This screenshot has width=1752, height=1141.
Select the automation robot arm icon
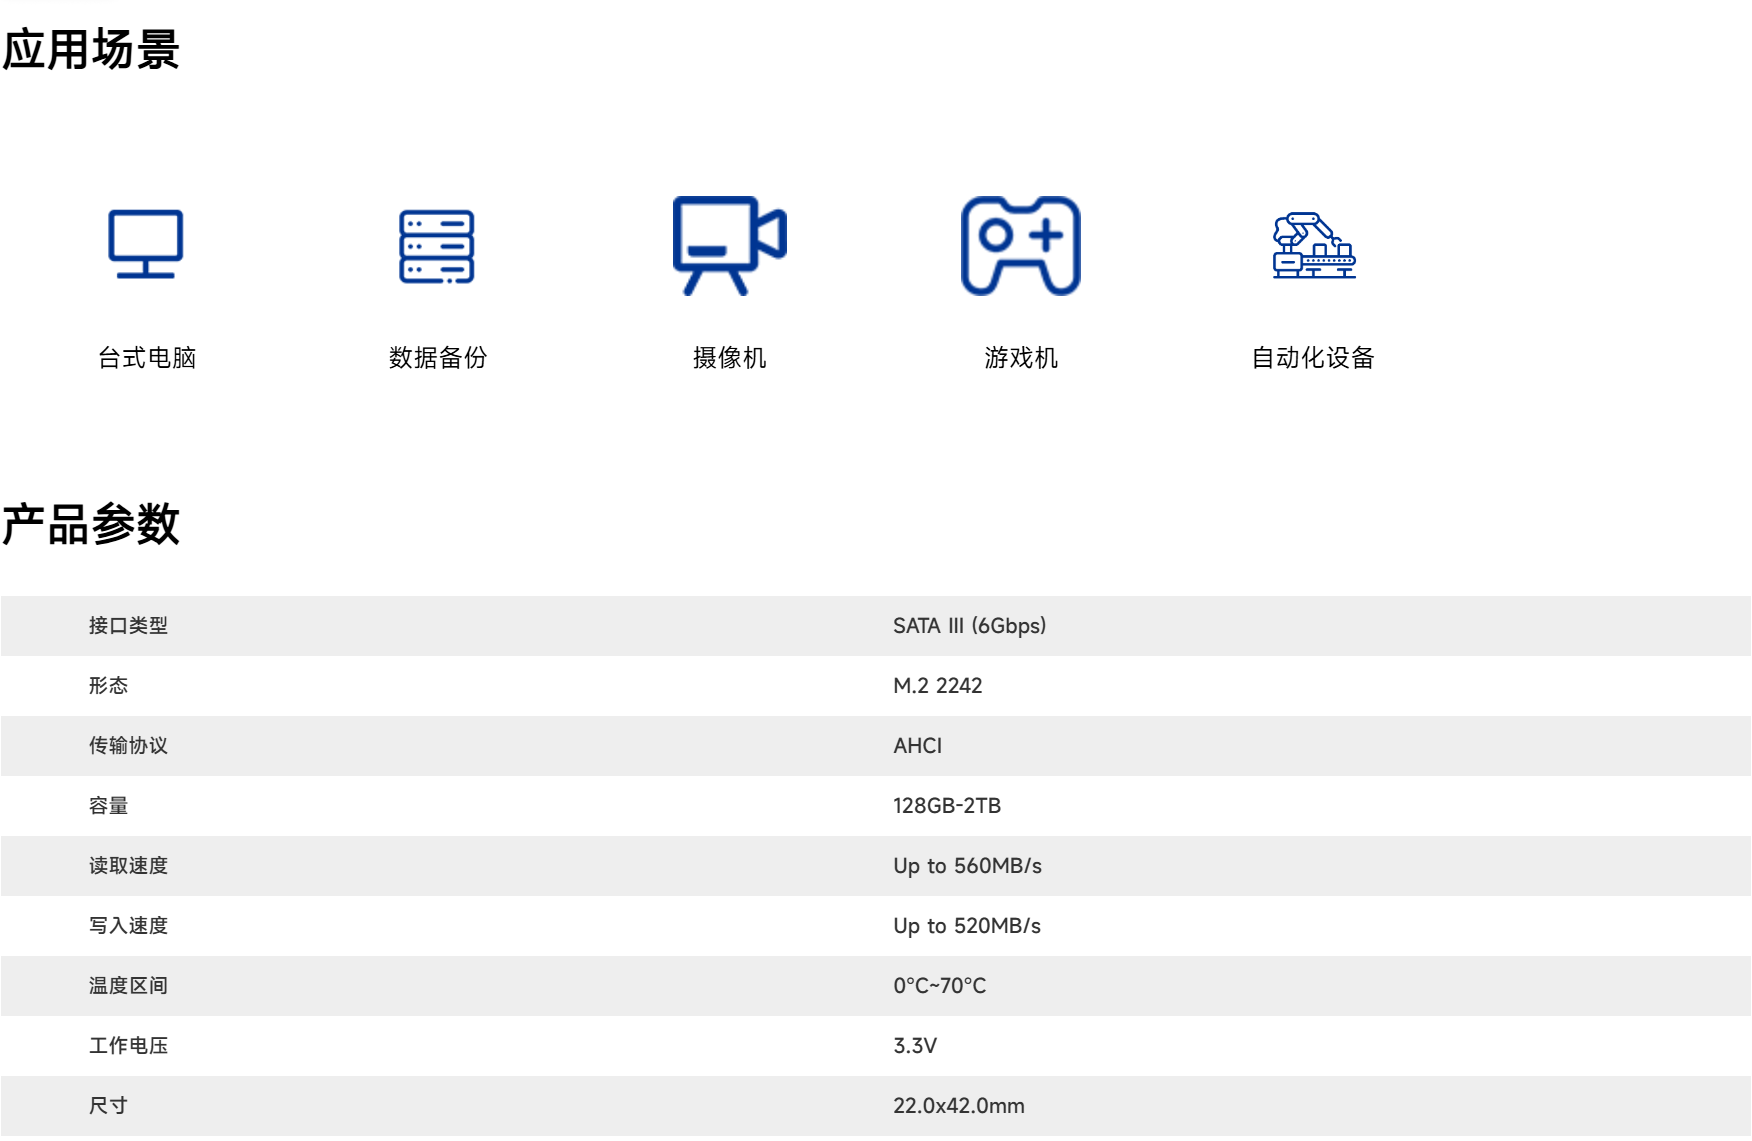(1313, 246)
